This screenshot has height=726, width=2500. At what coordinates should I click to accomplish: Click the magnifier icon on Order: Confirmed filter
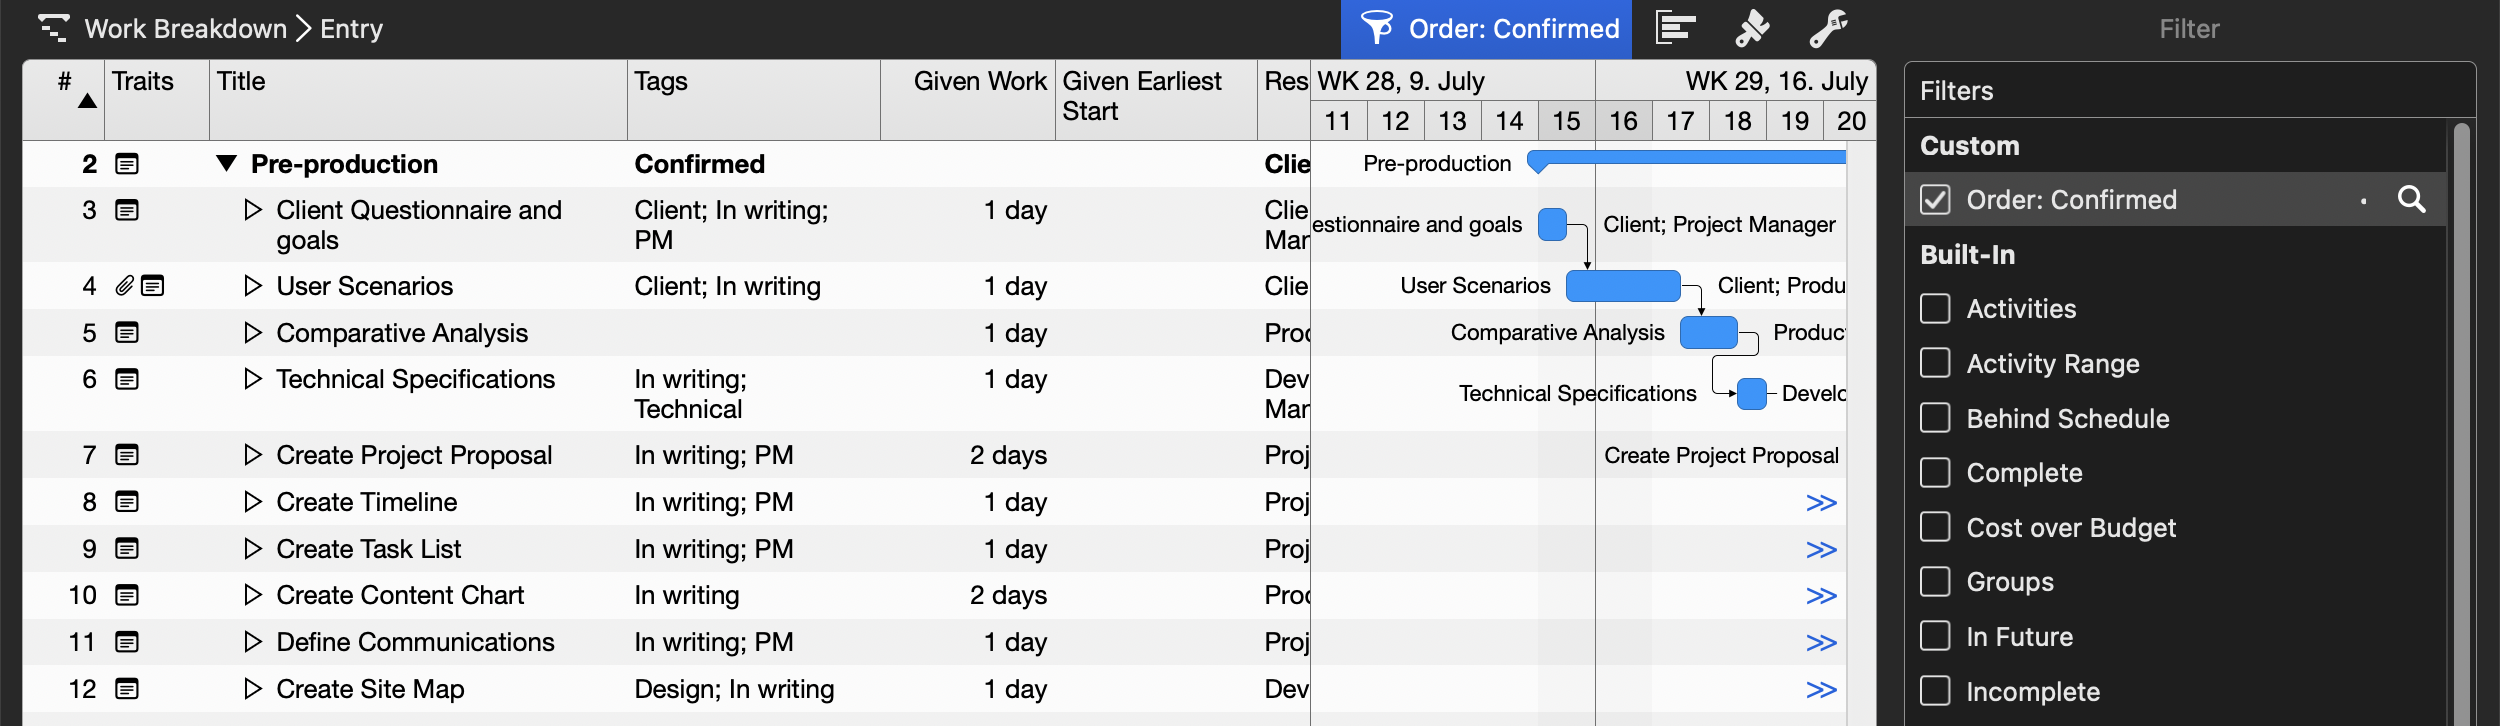[x=2411, y=200]
